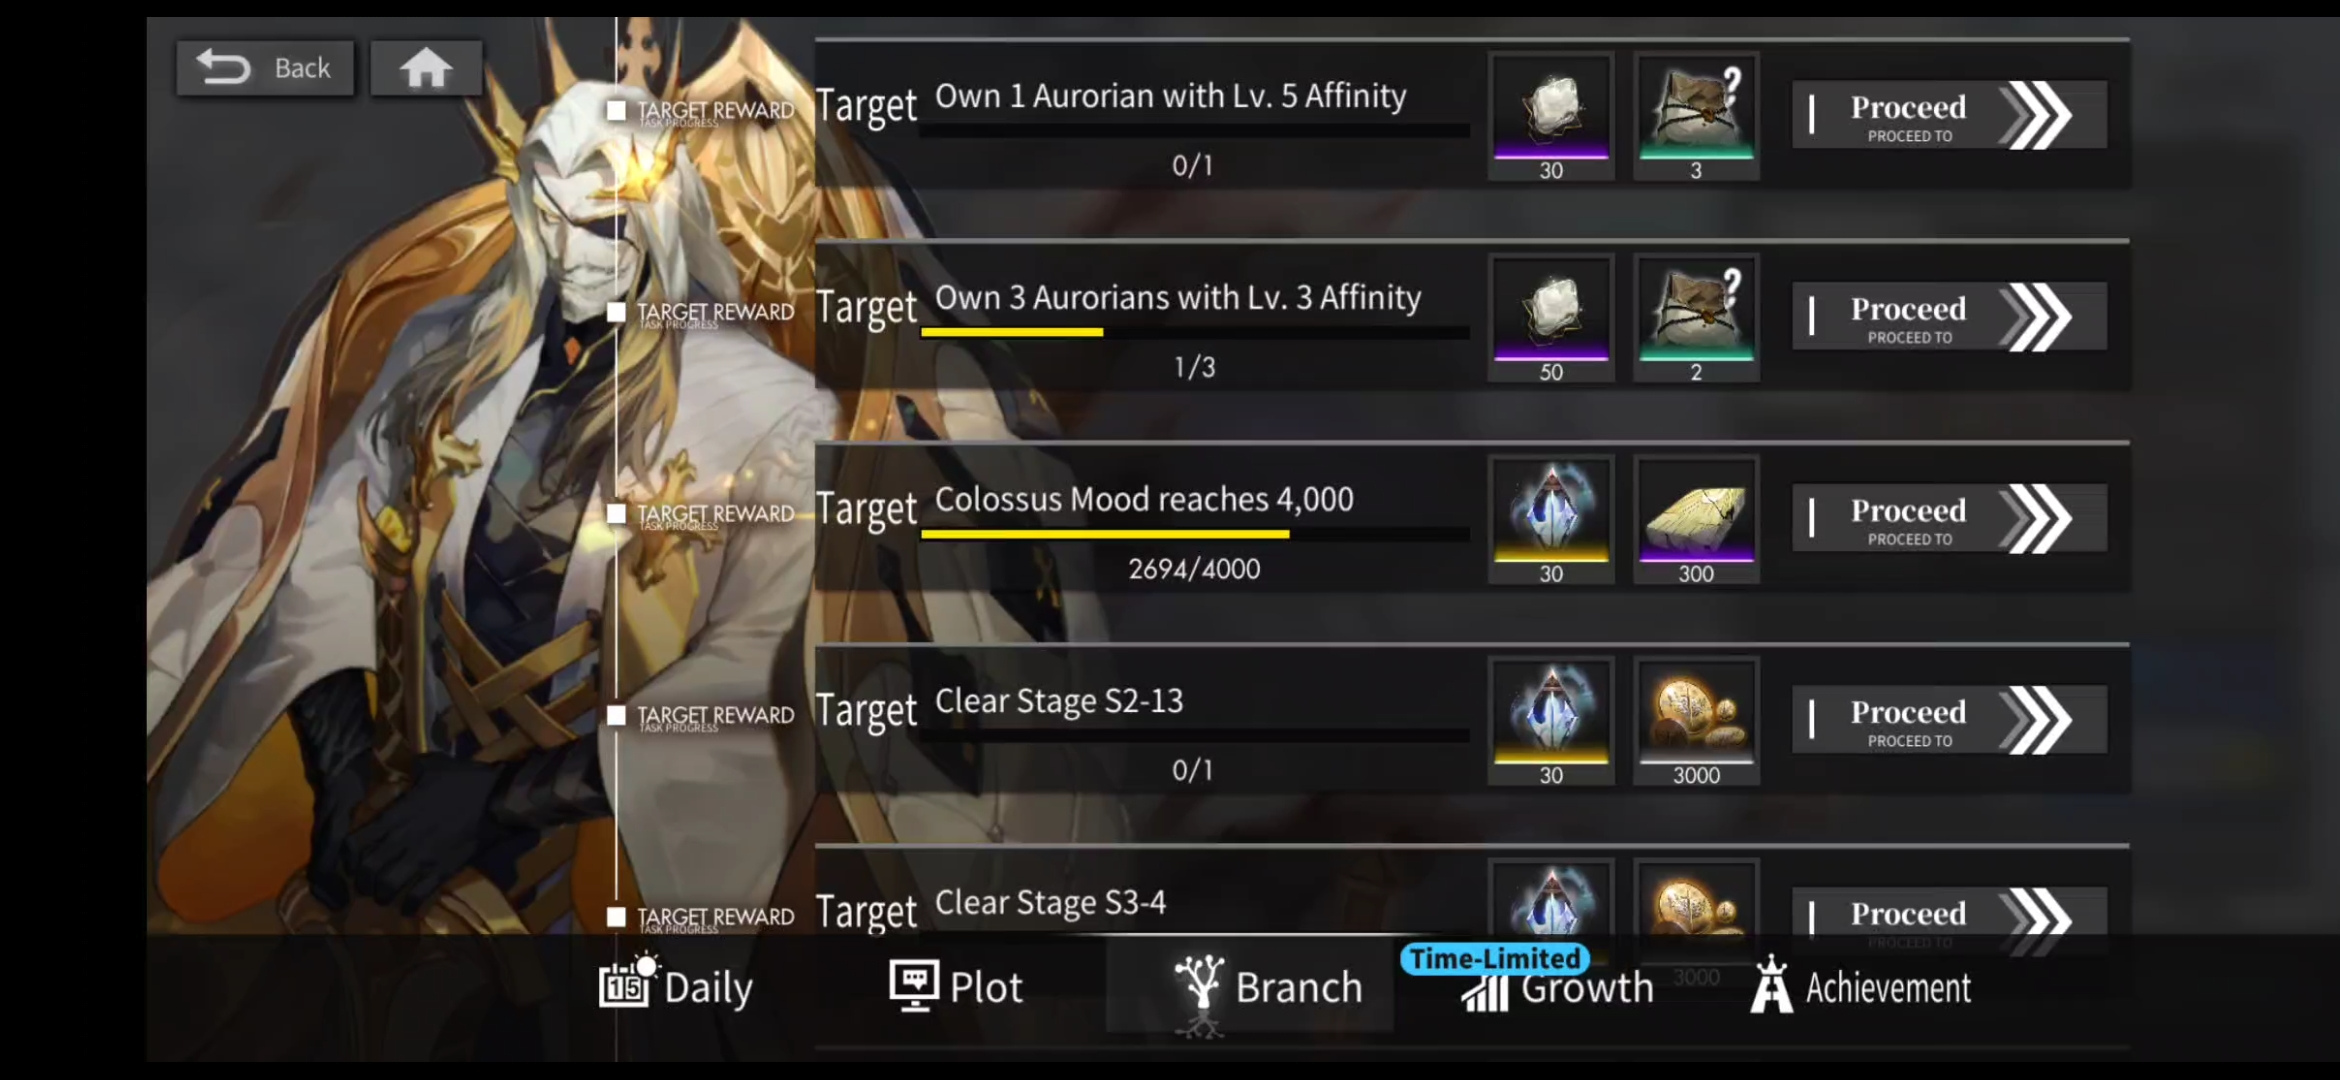Proceed to Own 1 Aurorian Lv. 5 Affinity task
The width and height of the screenshot is (2340, 1080).
pos(1949,116)
